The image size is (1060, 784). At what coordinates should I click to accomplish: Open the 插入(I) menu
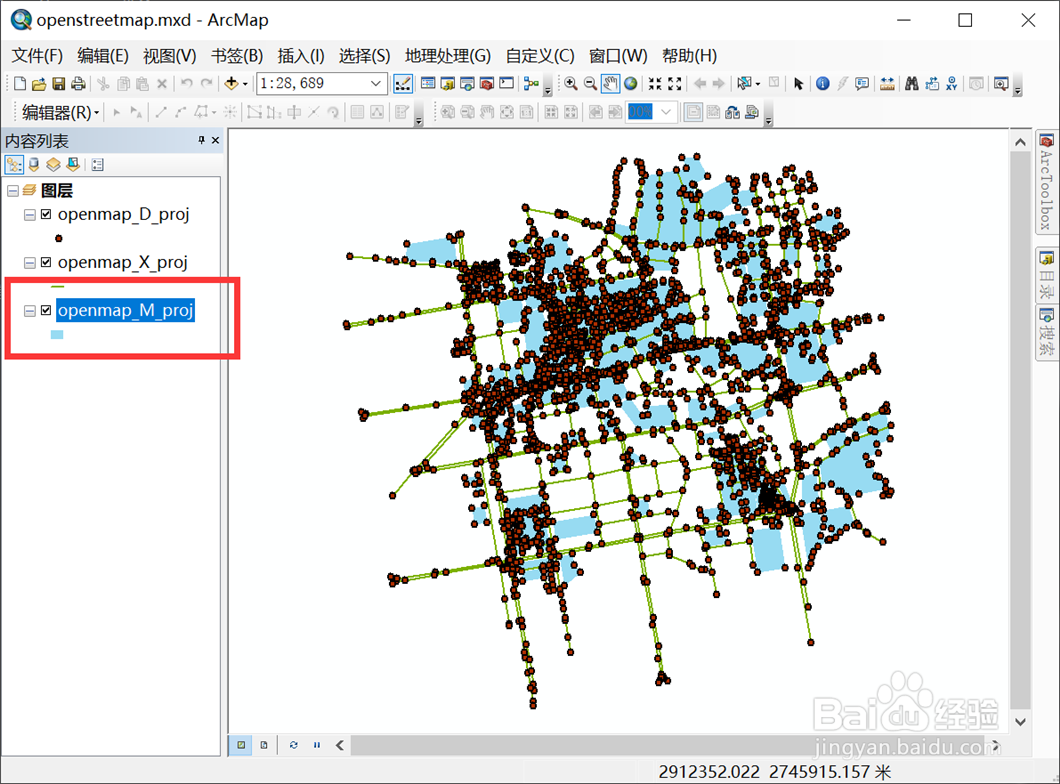301,55
